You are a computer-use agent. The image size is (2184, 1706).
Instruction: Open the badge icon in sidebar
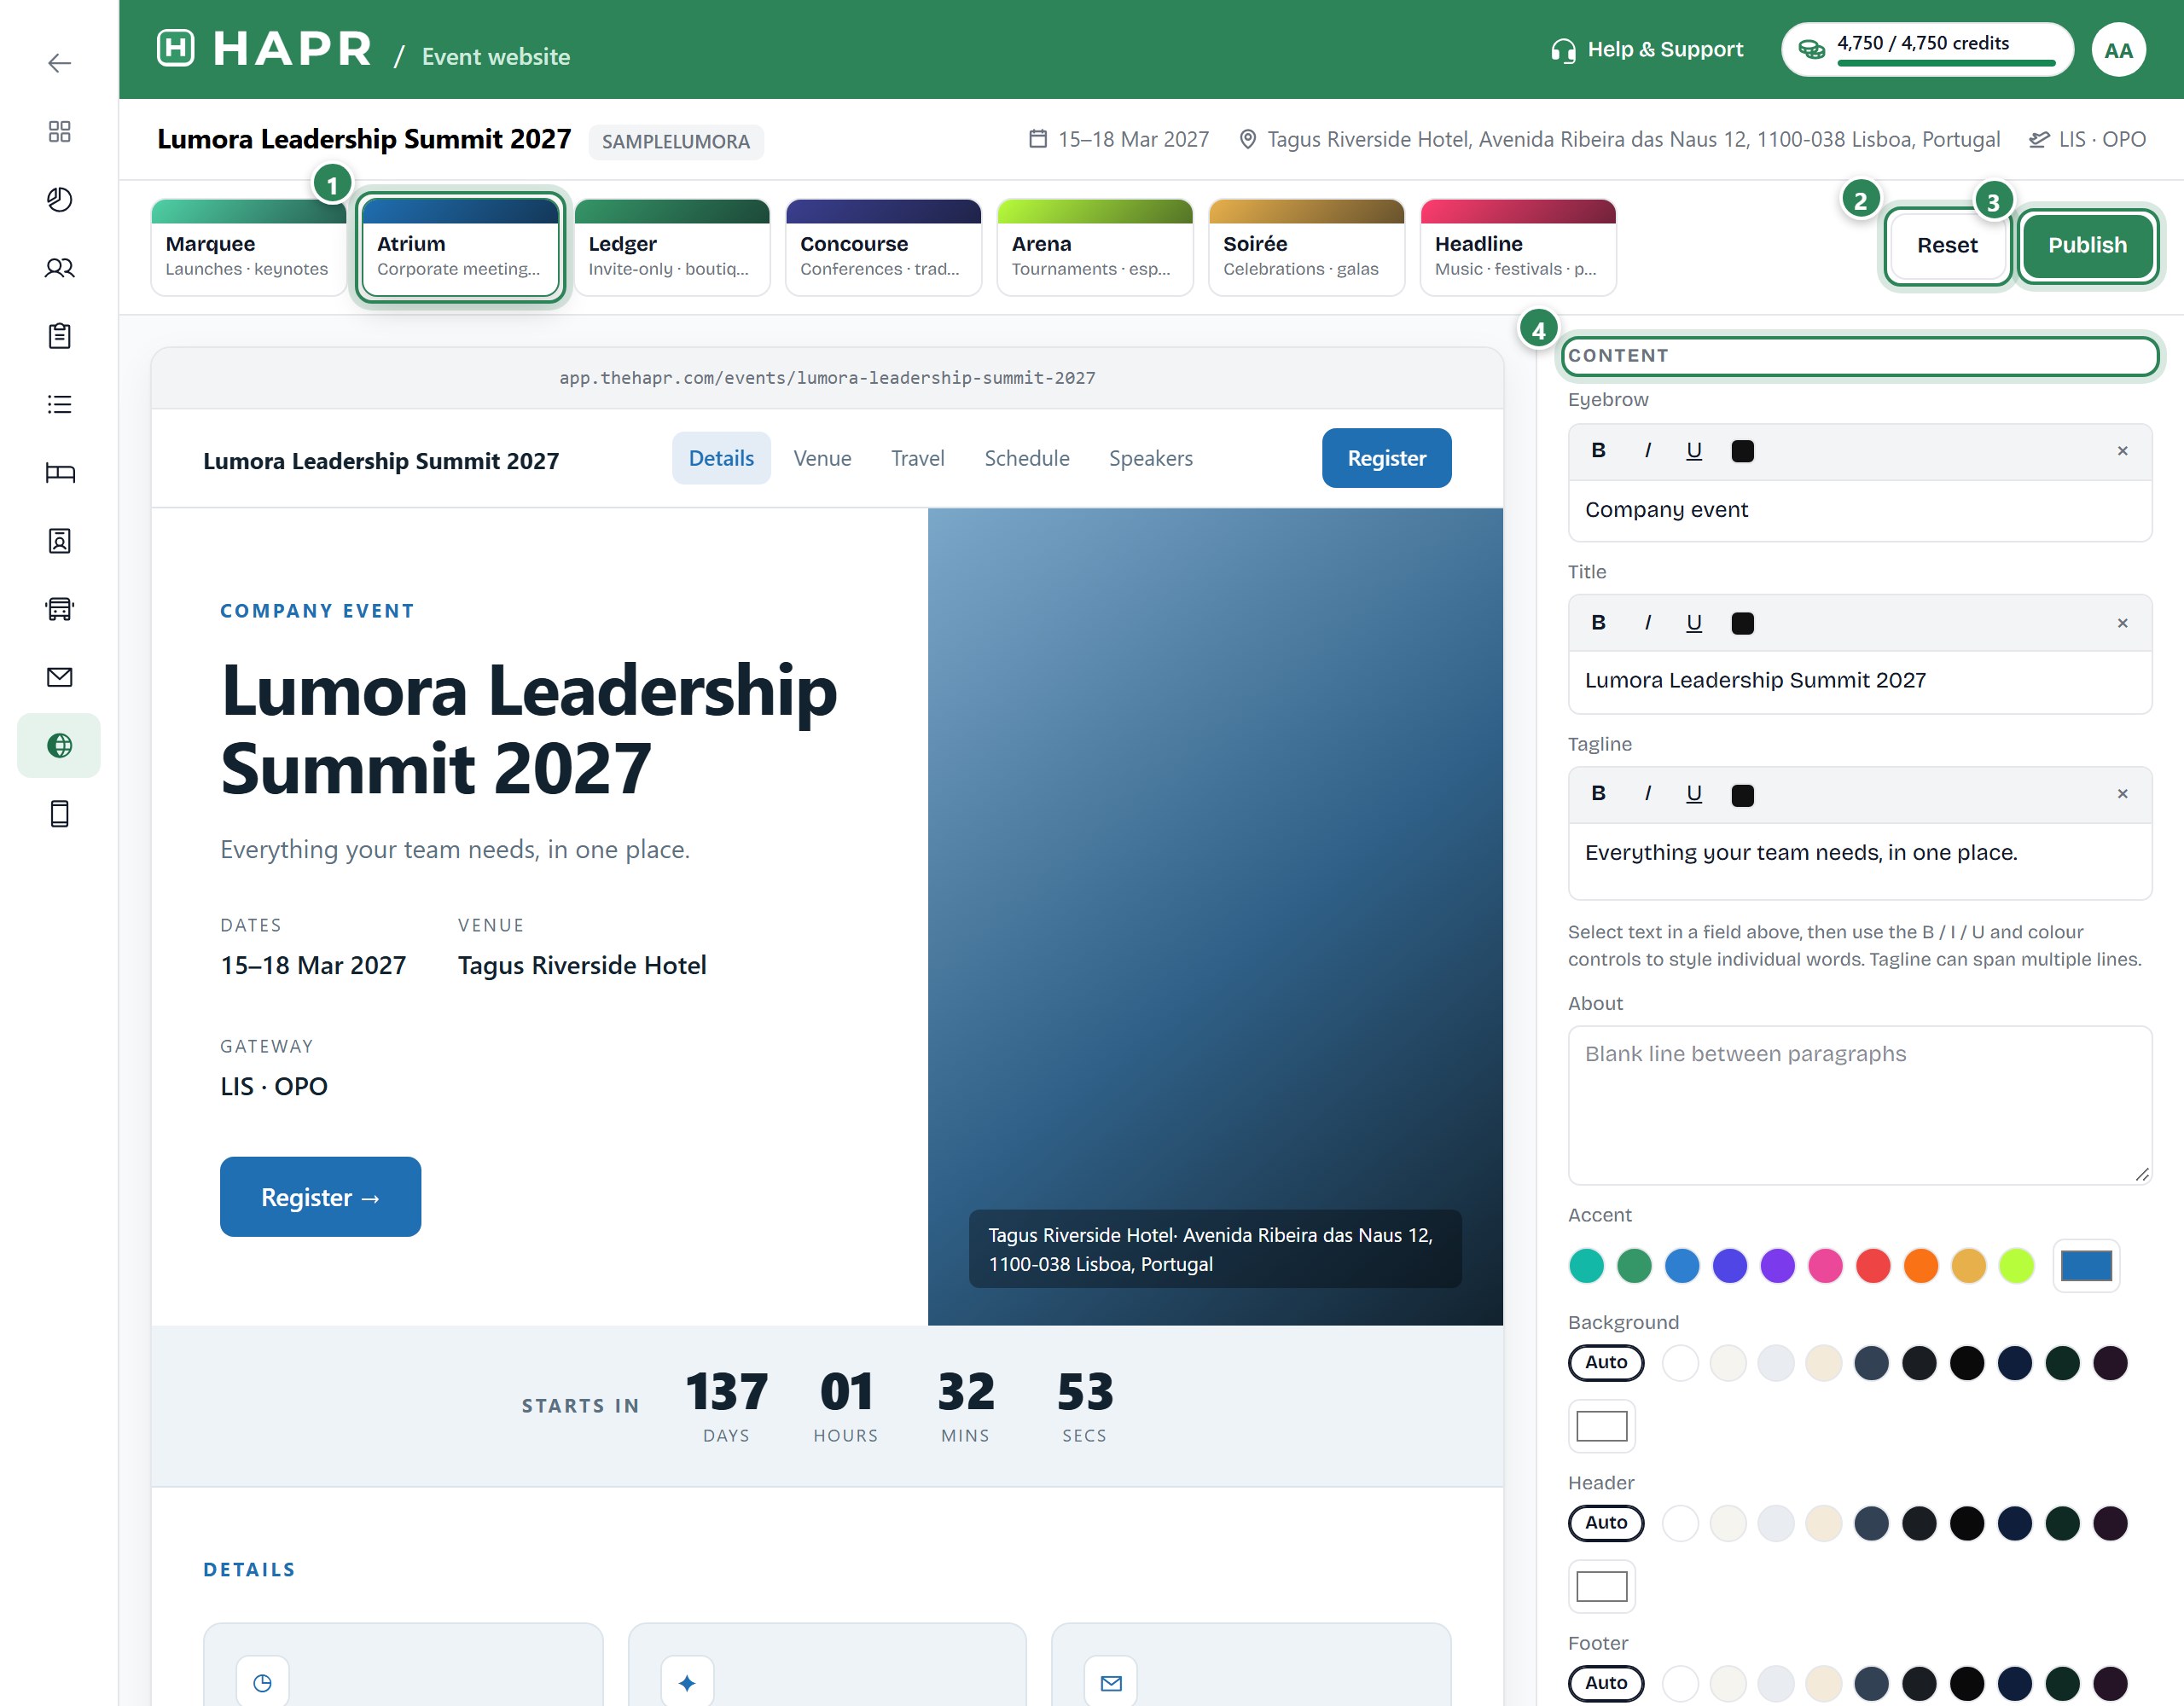click(x=59, y=541)
